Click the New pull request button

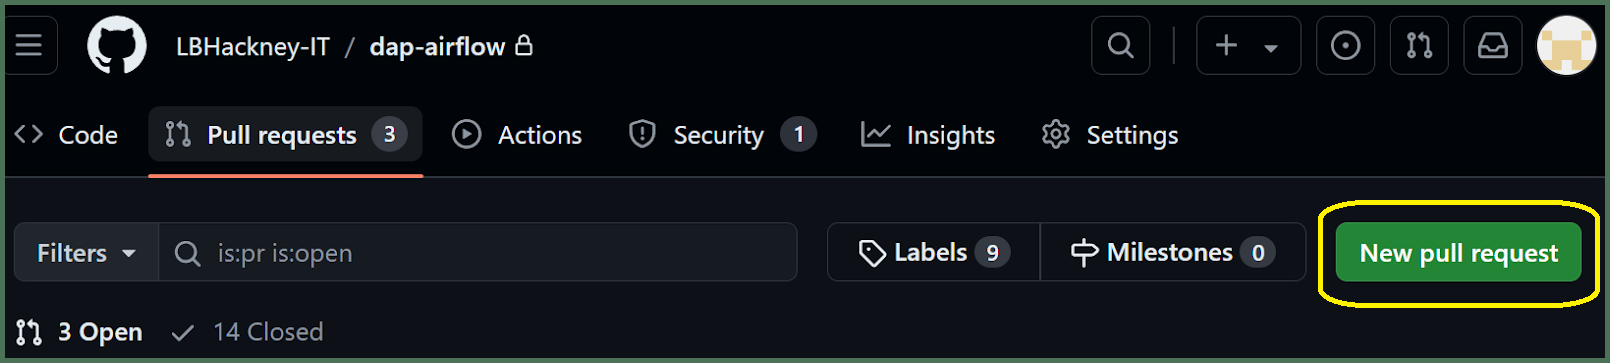coord(1458,253)
